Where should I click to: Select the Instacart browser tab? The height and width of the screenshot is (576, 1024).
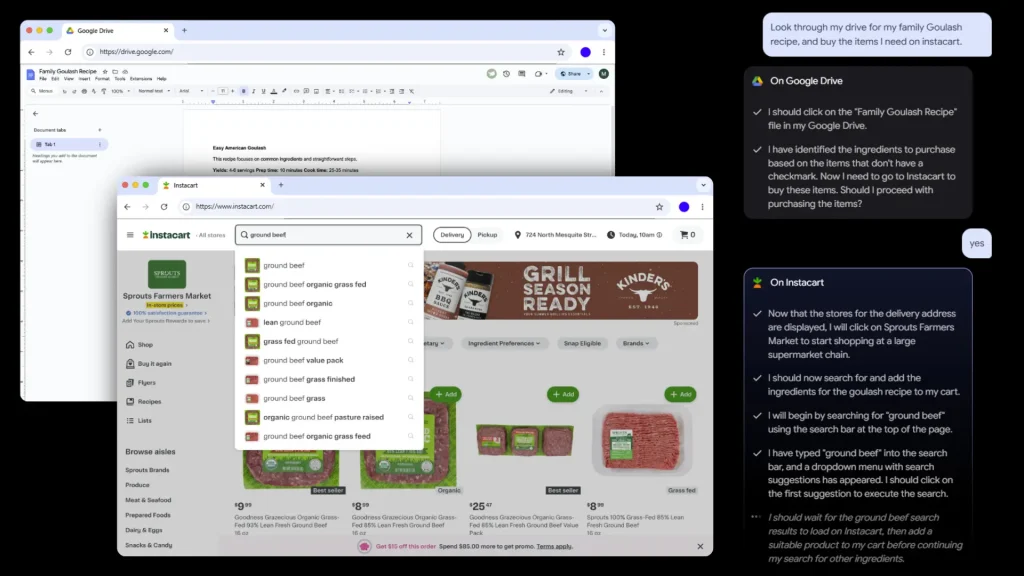[214, 185]
